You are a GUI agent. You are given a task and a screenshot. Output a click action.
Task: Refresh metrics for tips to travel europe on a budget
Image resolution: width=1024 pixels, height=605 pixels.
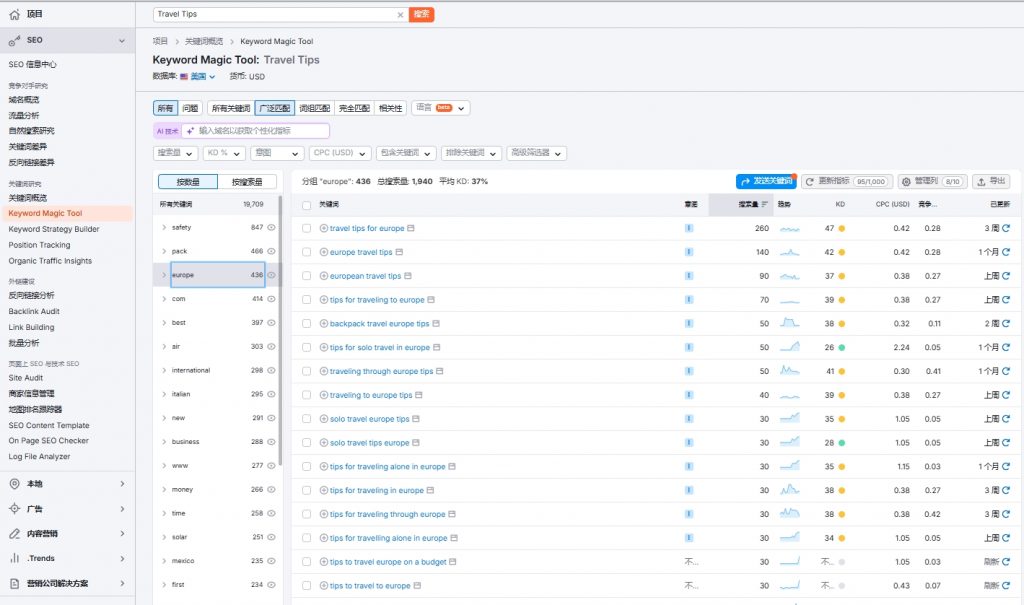tap(1006, 562)
